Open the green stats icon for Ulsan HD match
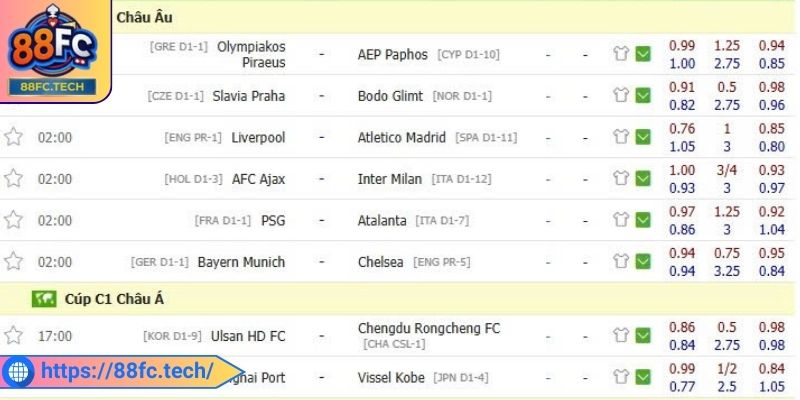The image size is (800, 400). (x=643, y=336)
